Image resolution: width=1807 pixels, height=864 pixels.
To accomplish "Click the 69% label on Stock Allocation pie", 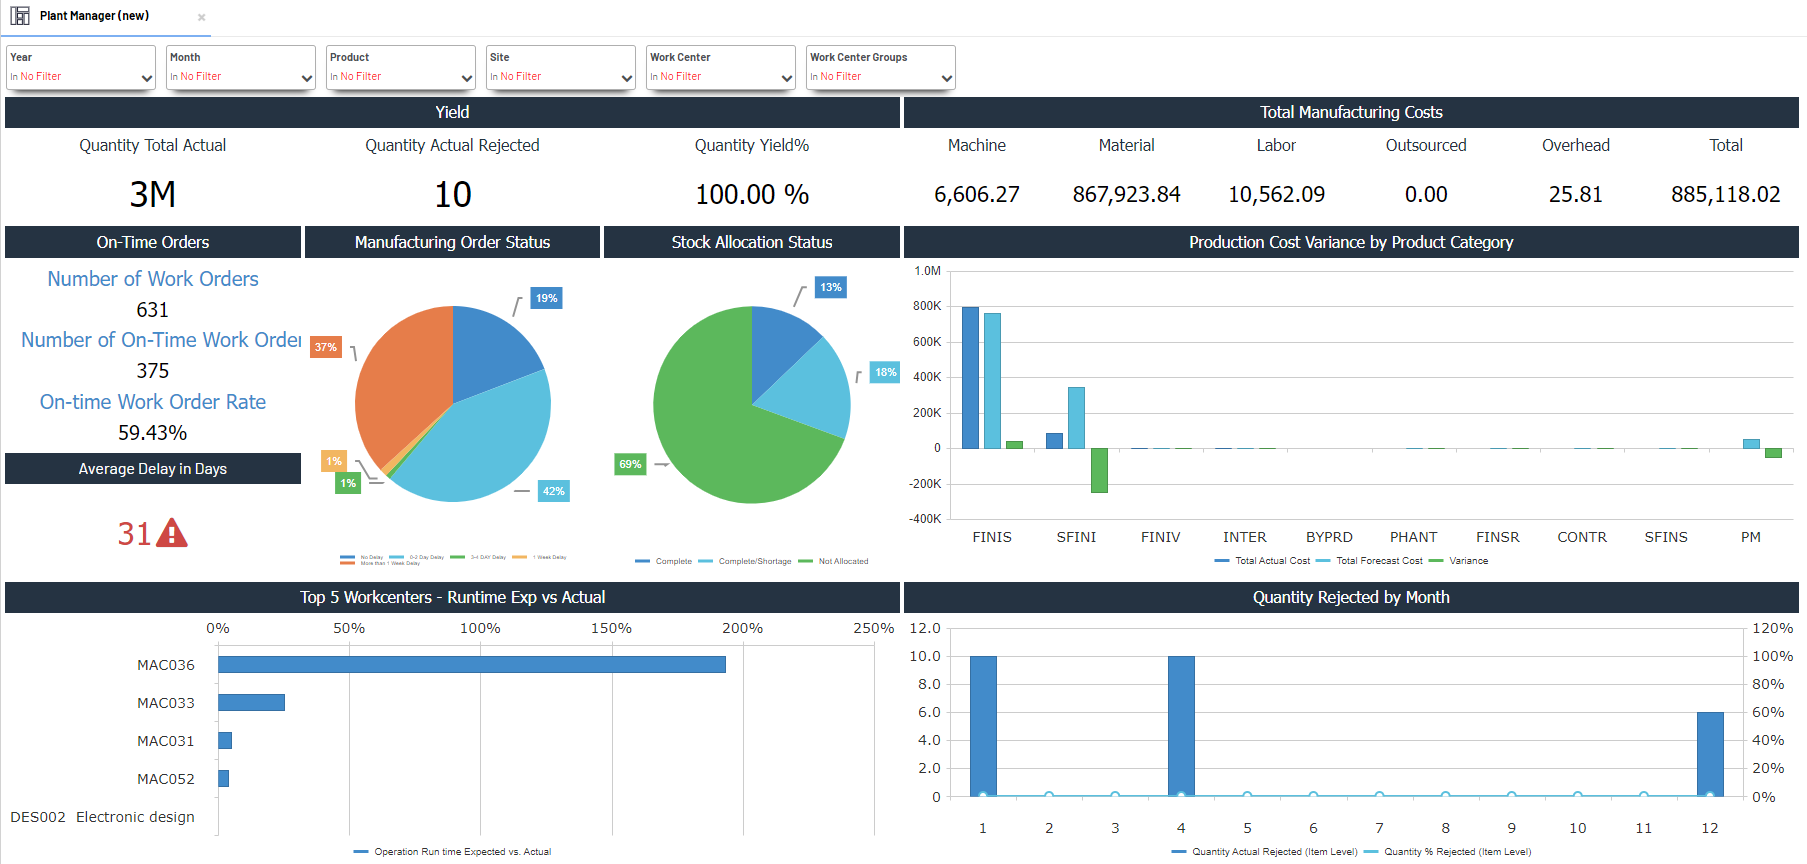I will click(x=630, y=464).
